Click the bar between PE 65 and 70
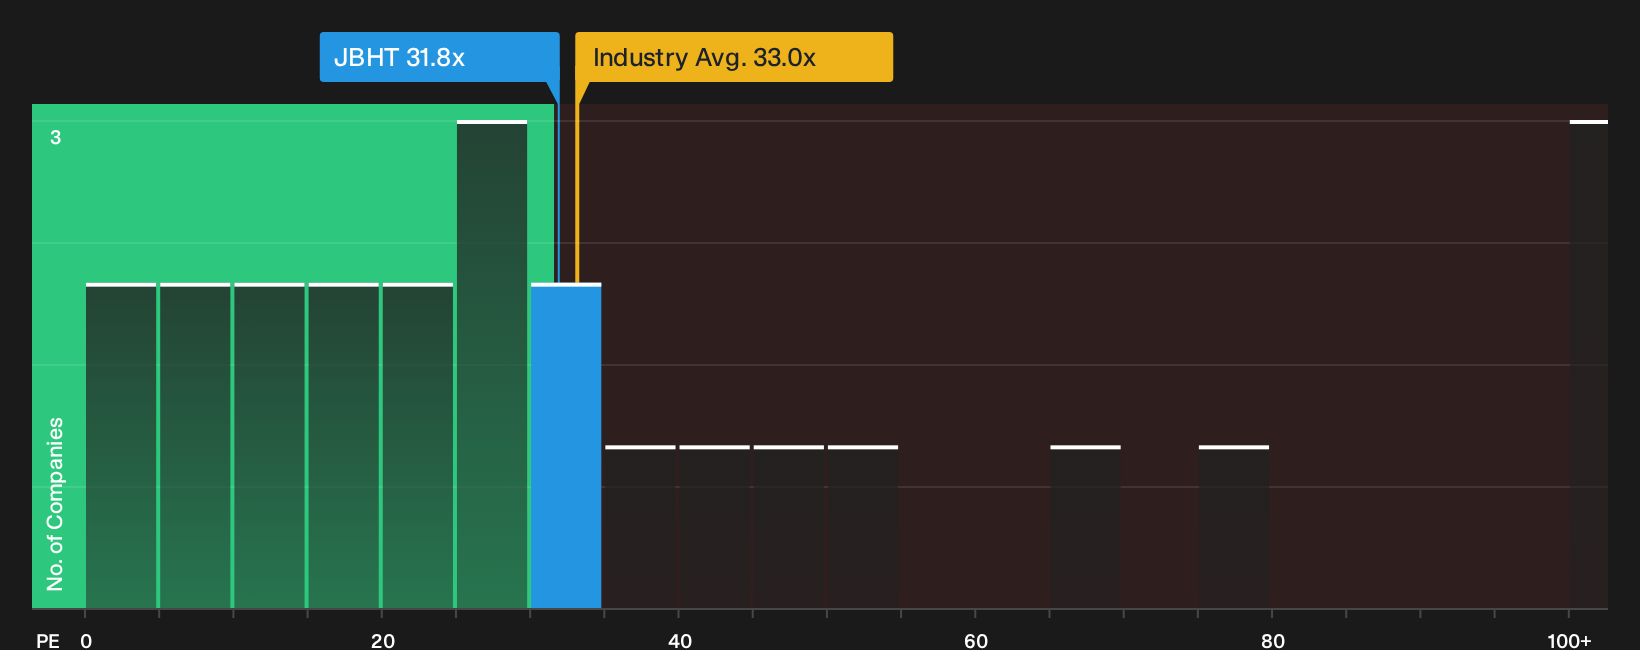1640x650 pixels. pyautogui.click(x=1085, y=527)
